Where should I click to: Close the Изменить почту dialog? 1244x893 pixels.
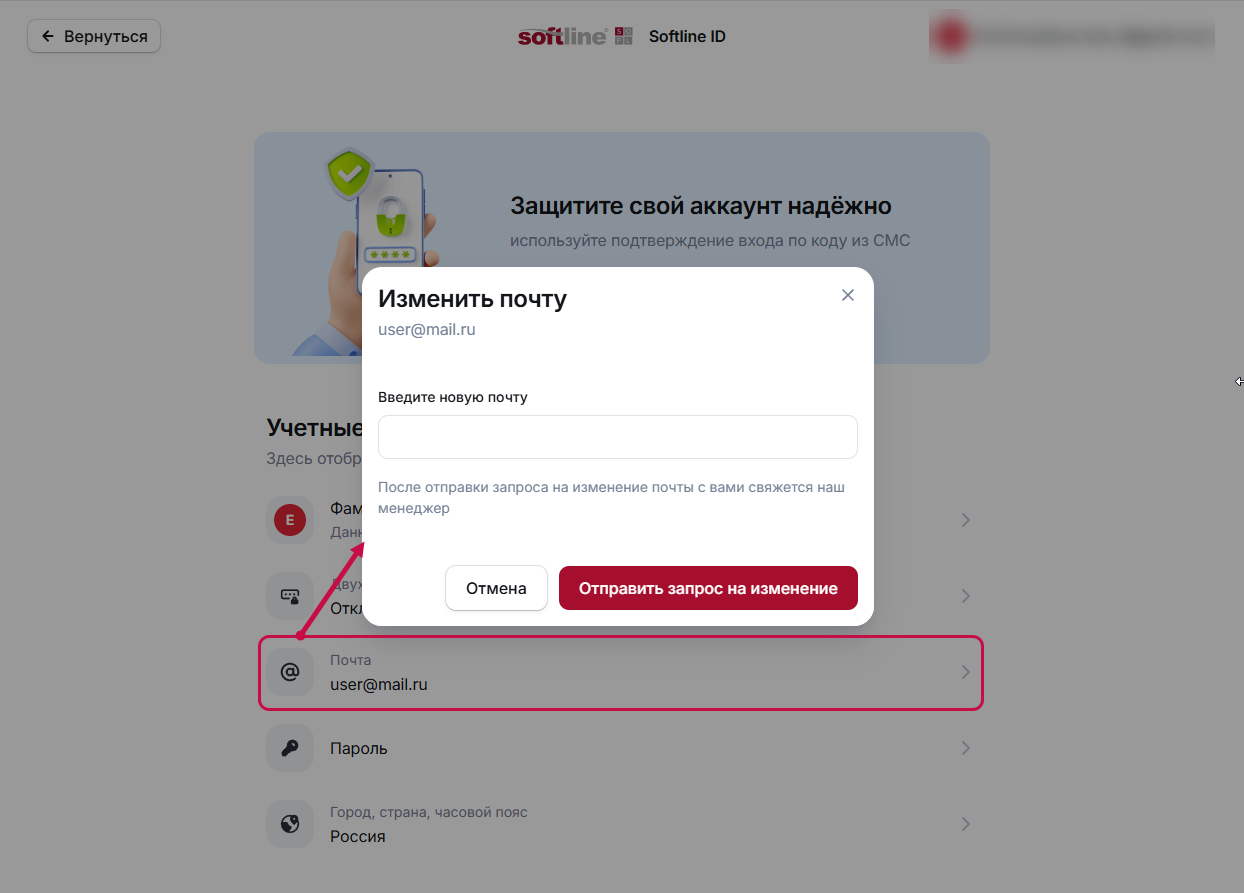click(848, 295)
